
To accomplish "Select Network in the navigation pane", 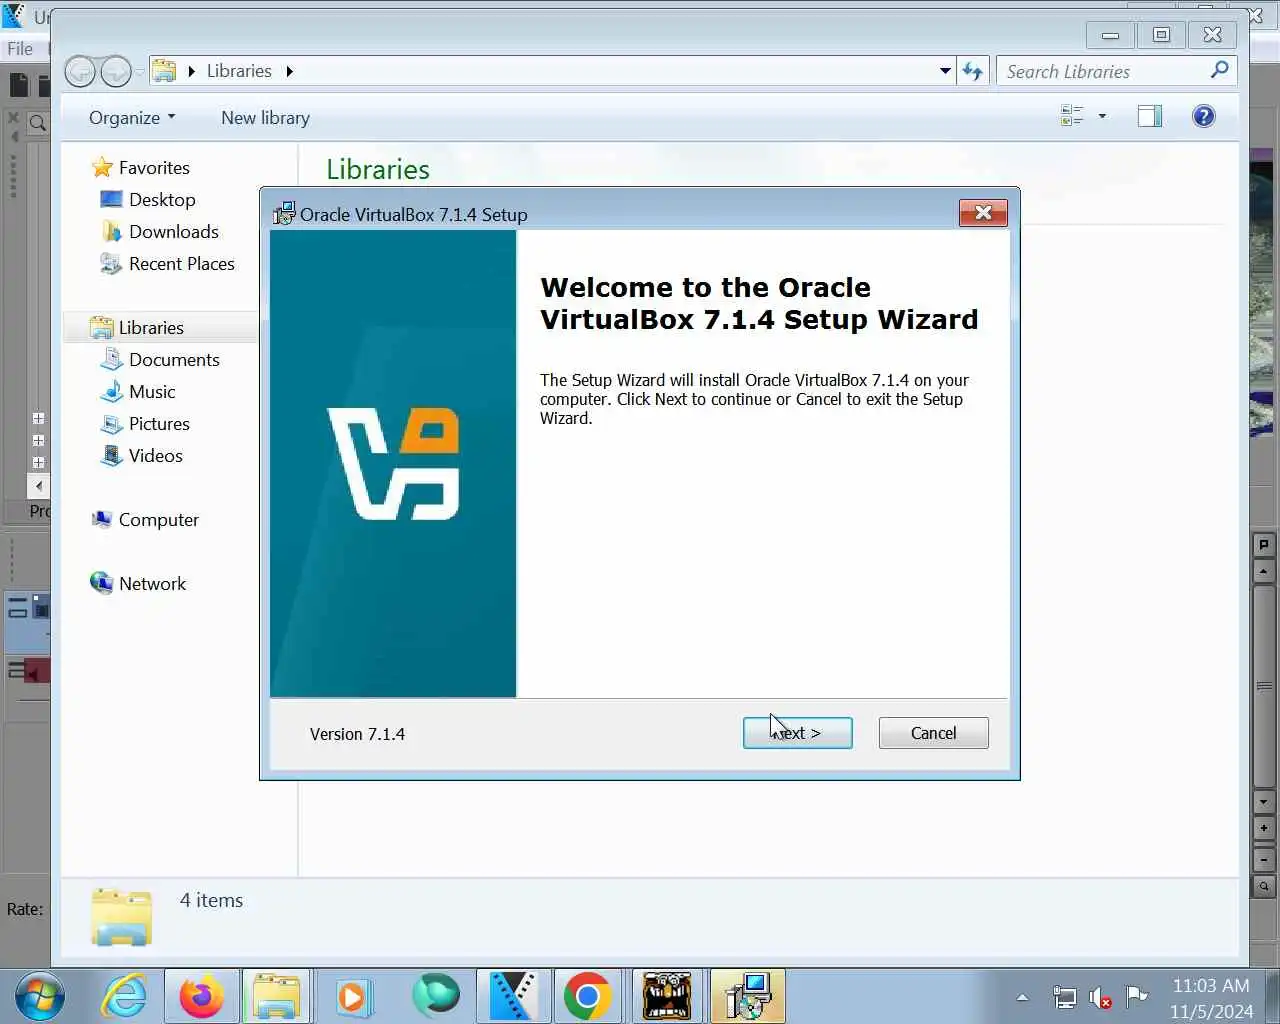I will tap(152, 584).
